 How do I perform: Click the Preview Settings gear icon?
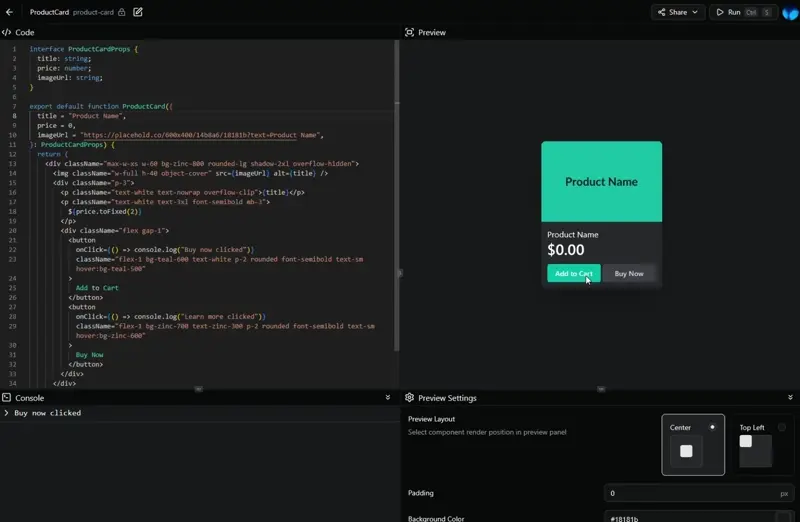click(x=410, y=397)
